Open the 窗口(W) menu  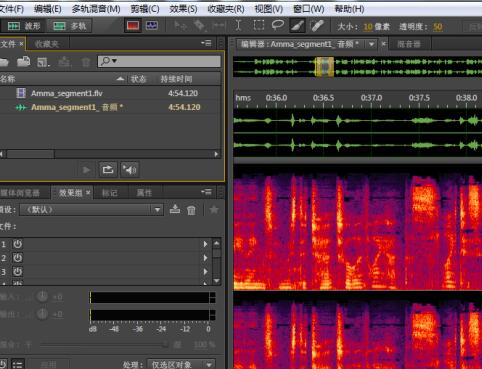click(308, 9)
